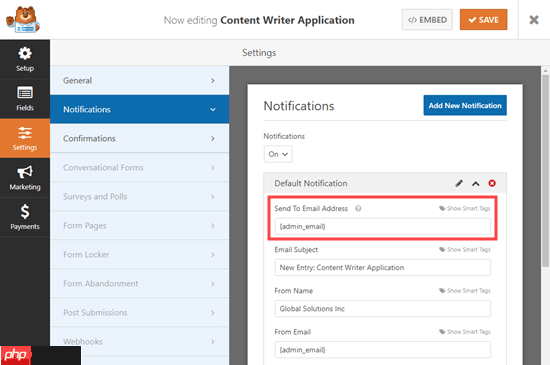The image size is (550, 365).
Task: Open the Marketing megaphone panel
Action: (x=25, y=178)
